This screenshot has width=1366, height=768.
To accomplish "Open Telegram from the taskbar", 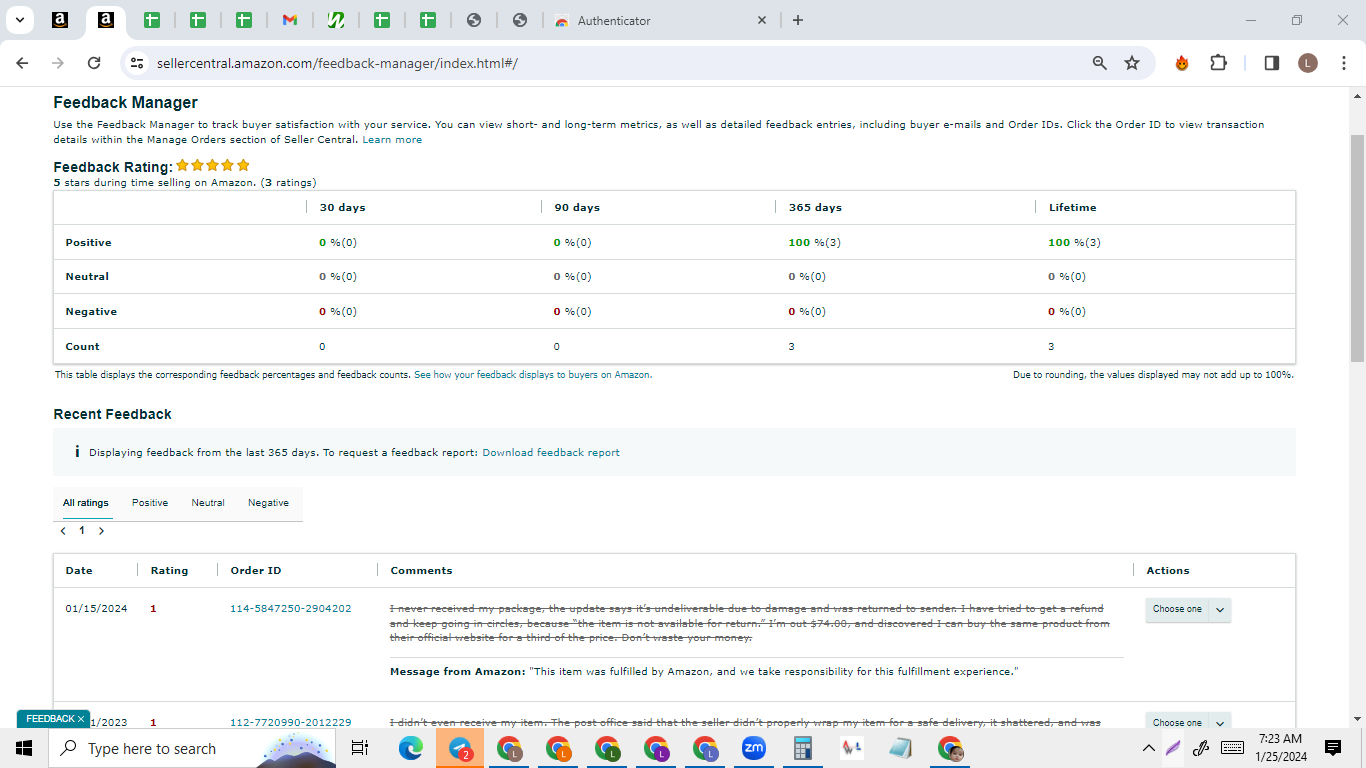I will pyautogui.click(x=460, y=748).
